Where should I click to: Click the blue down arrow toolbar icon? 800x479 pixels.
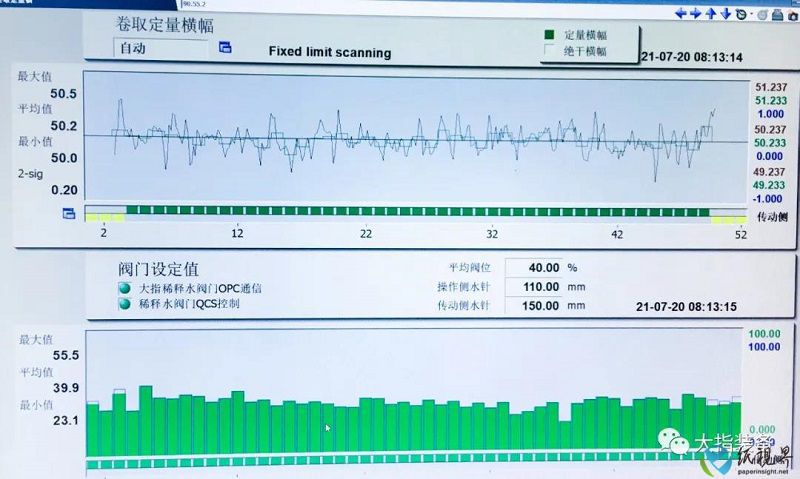tap(726, 14)
